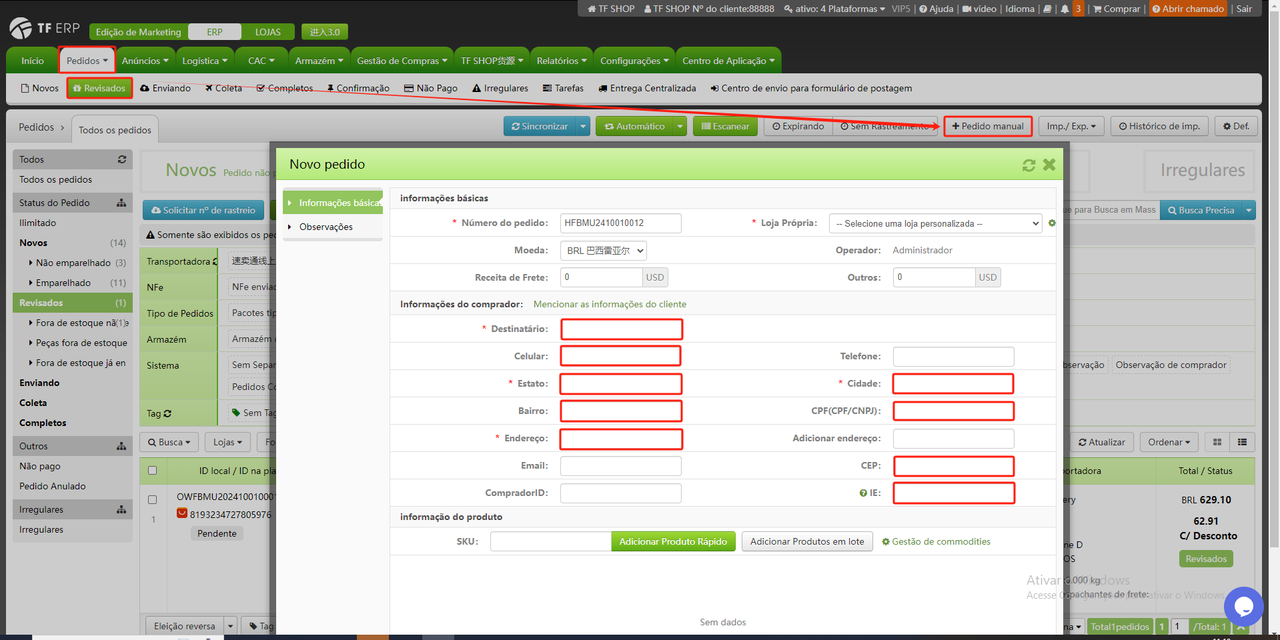Select all orders with header checkbox
Viewport: 1280px width, 640px height.
click(x=153, y=471)
